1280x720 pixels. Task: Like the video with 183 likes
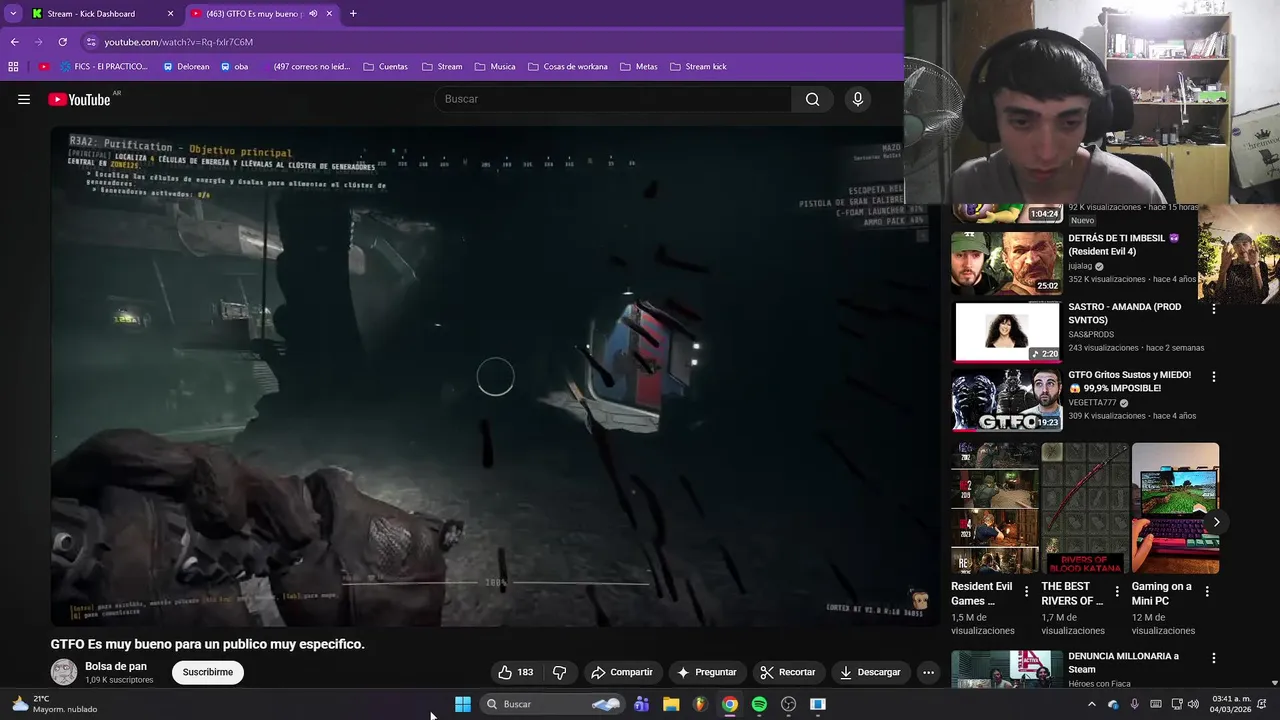coord(516,672)
